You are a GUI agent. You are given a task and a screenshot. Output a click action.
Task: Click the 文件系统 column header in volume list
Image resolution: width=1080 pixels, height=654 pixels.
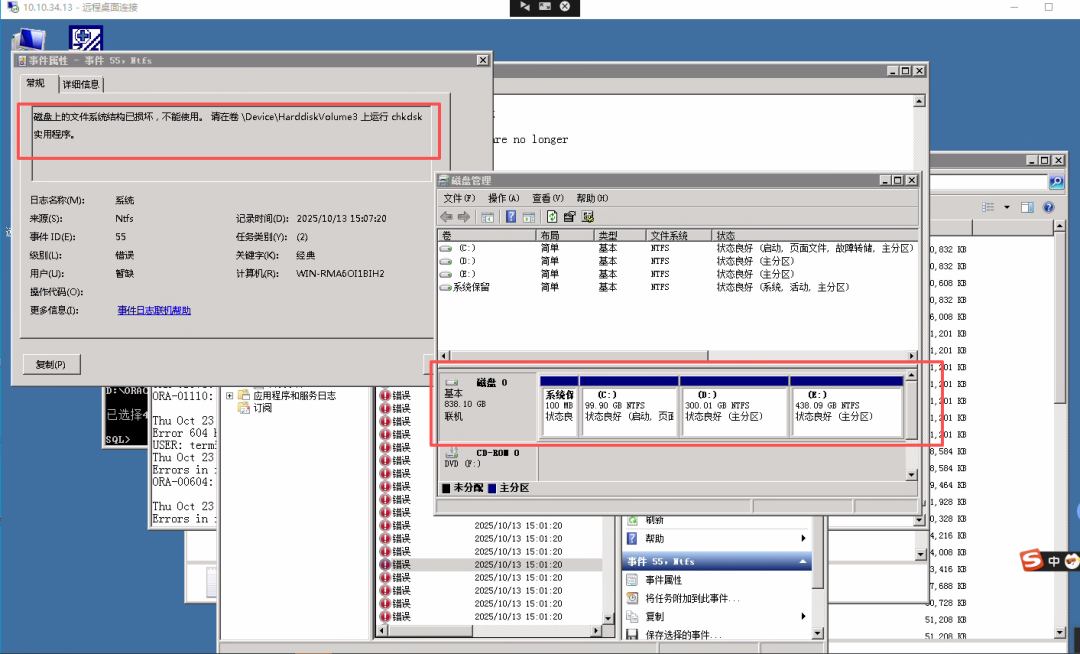679,235
